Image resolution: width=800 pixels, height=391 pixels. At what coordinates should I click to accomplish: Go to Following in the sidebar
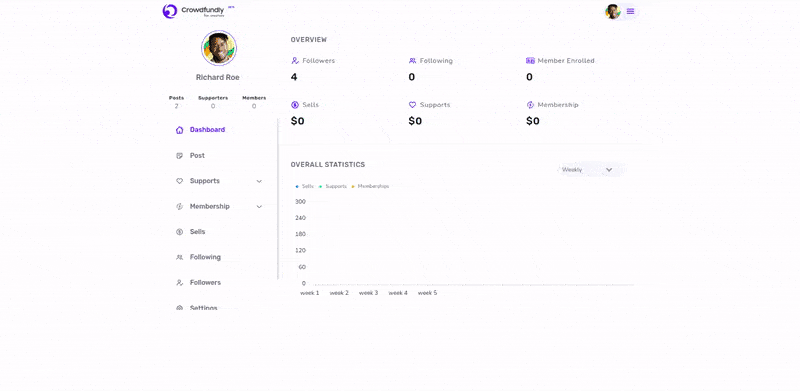(205, 257)
